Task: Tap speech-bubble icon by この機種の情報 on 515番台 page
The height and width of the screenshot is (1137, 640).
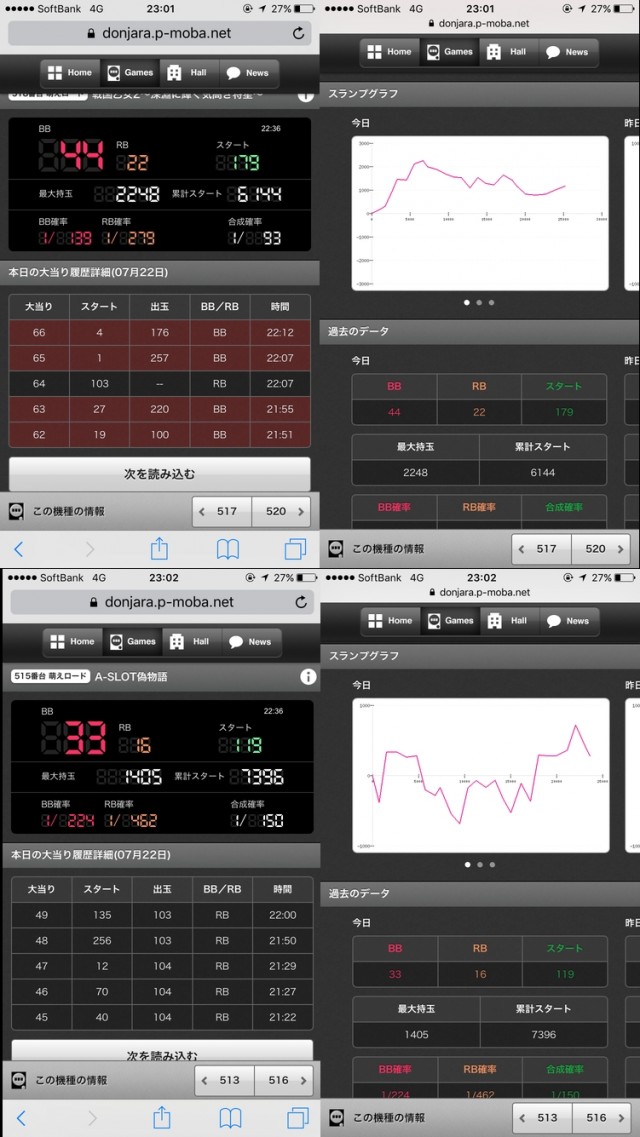Action: [18, 1080]
